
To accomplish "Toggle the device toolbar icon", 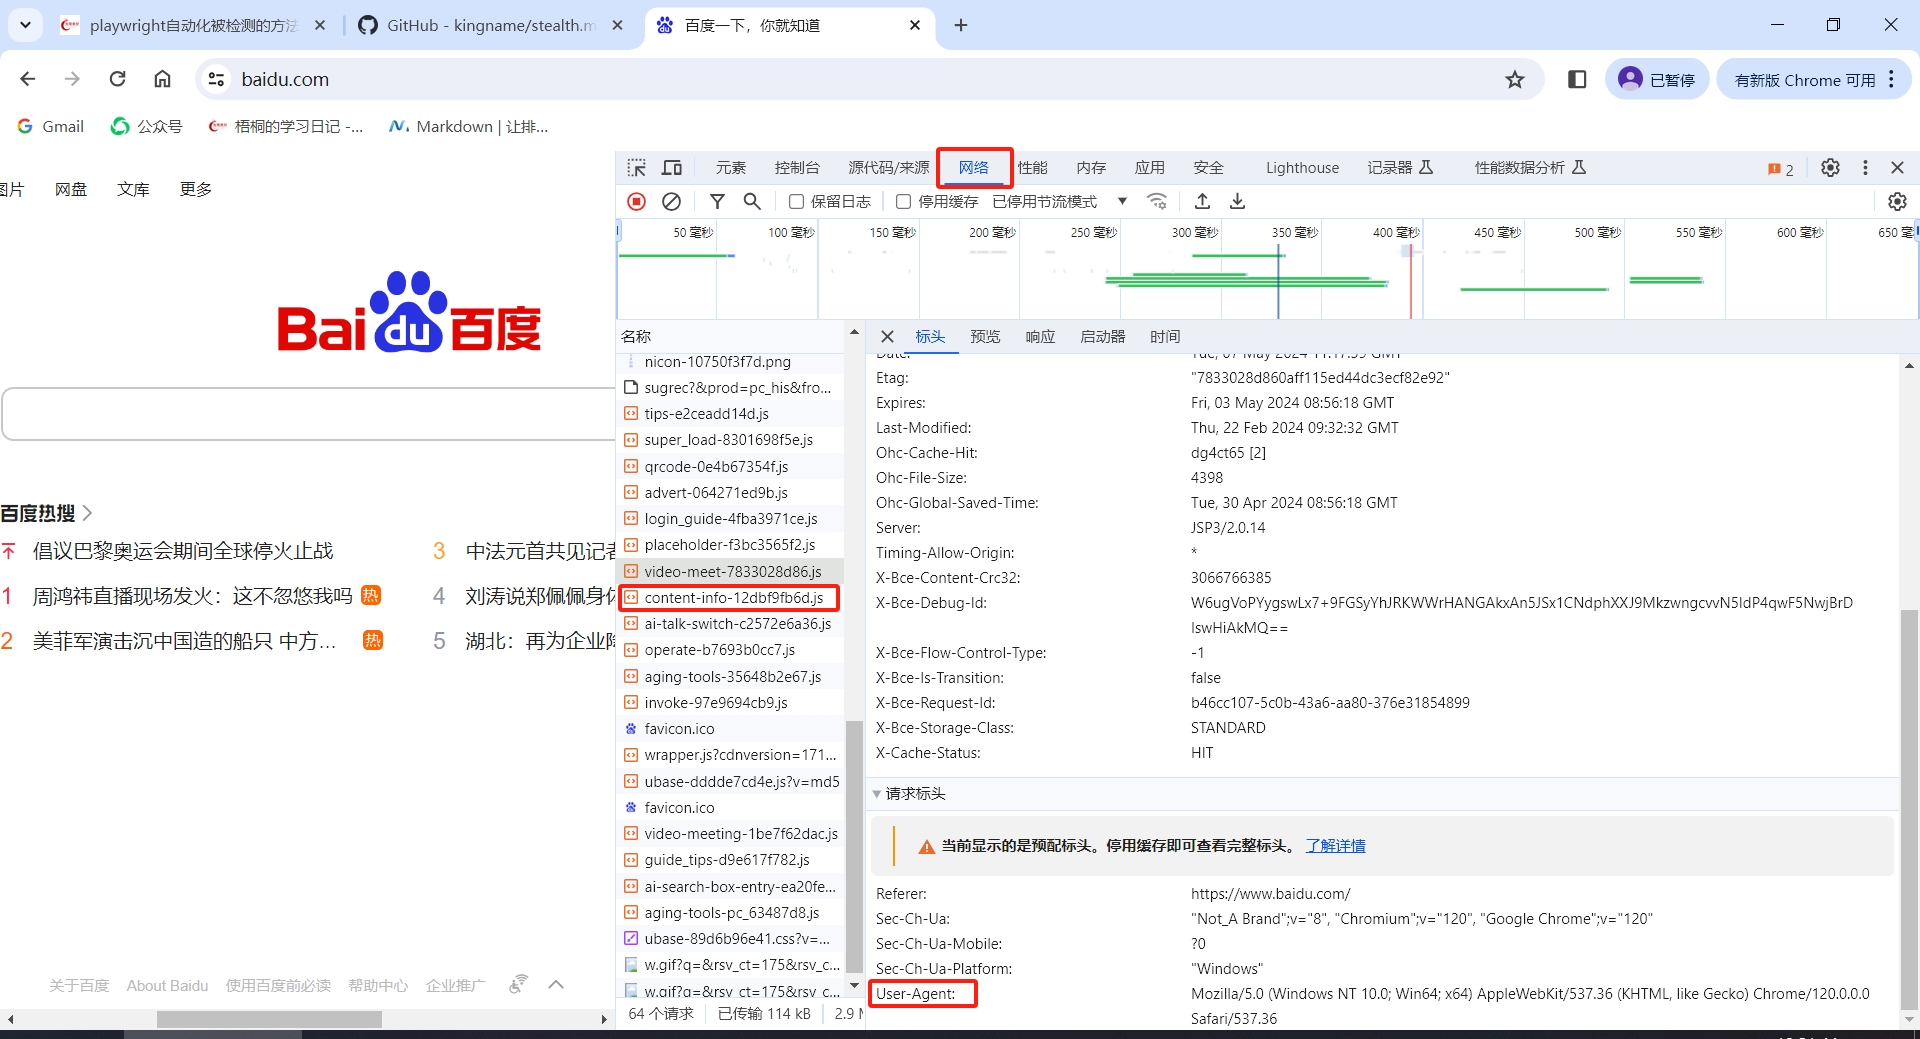I will (672, 167).
